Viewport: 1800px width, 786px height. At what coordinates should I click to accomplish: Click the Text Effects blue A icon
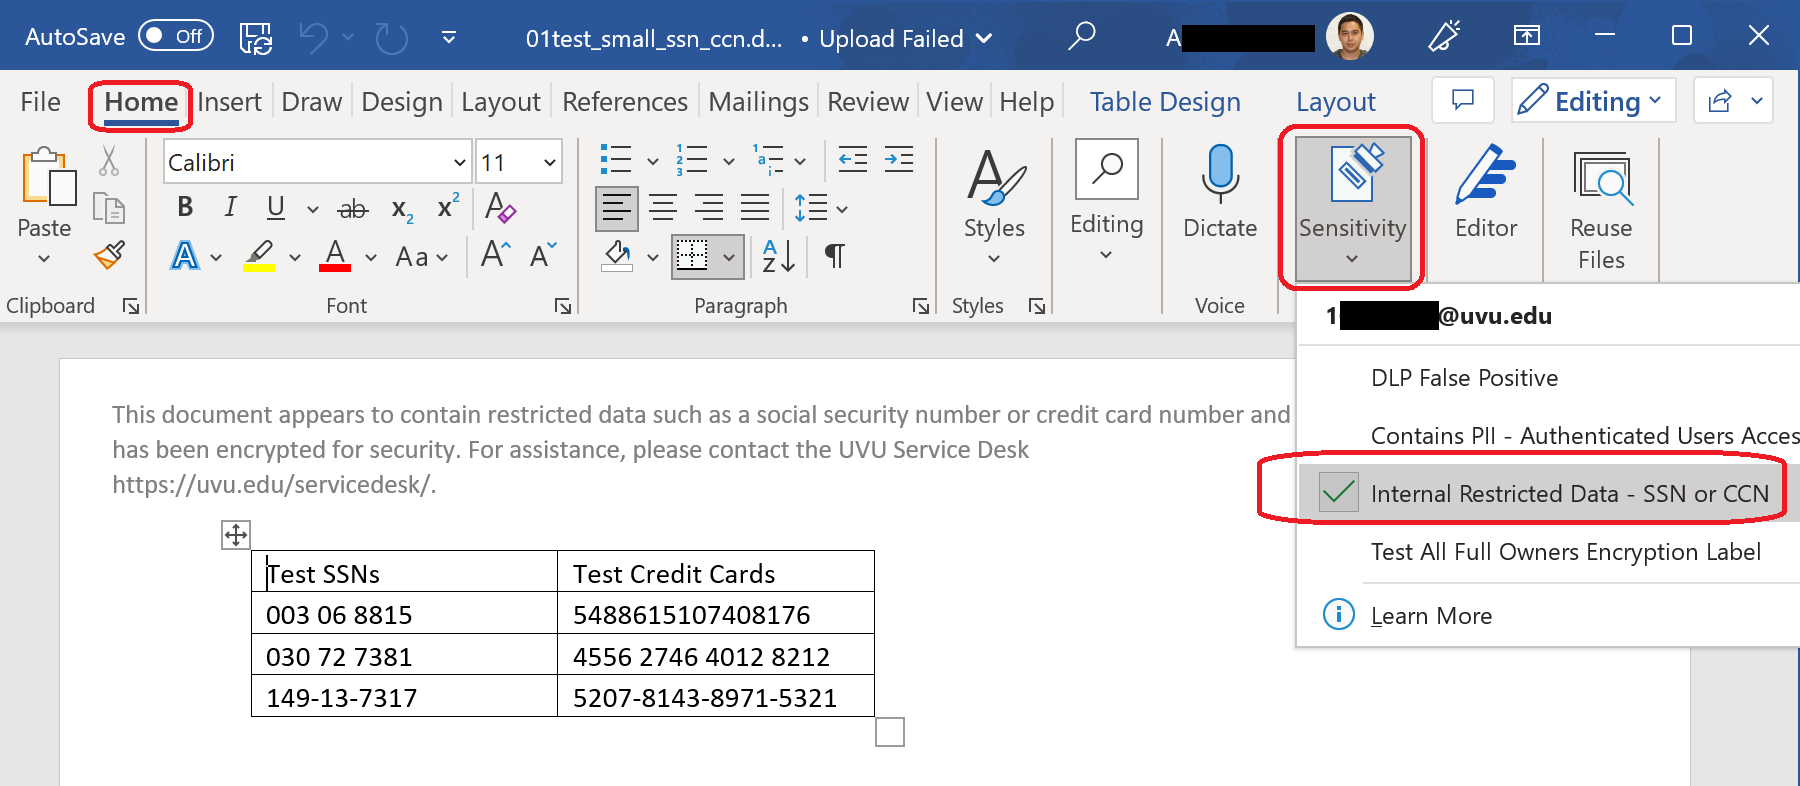tap(185, 256)
